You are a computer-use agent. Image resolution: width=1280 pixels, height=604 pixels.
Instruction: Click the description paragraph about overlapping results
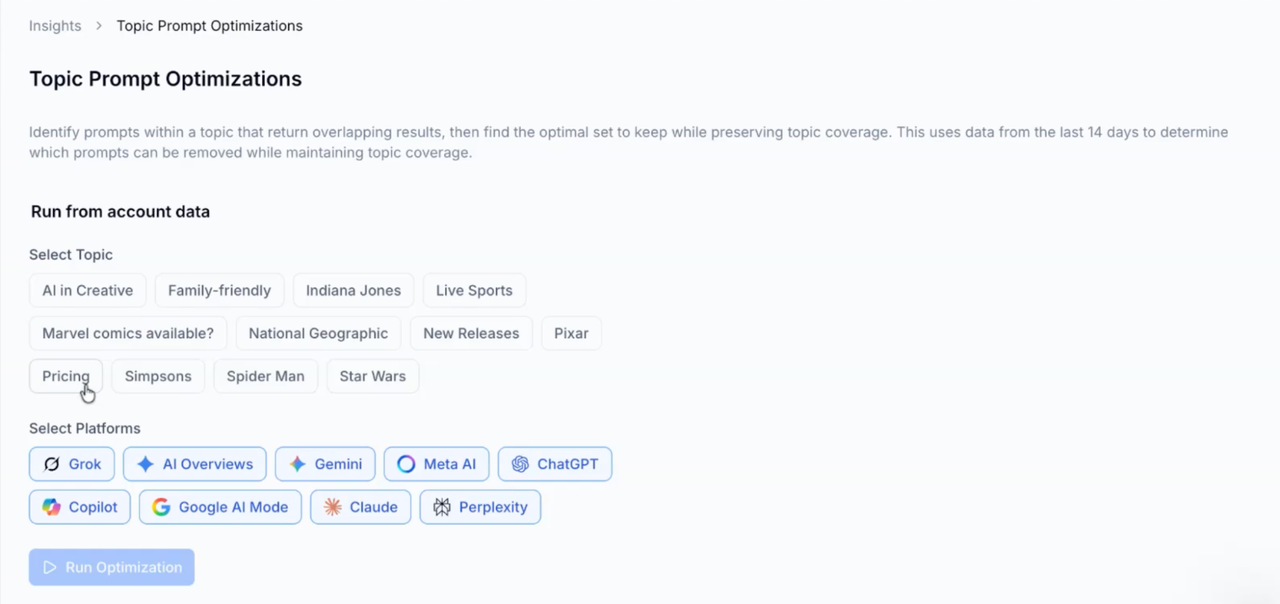coord(628,142)
